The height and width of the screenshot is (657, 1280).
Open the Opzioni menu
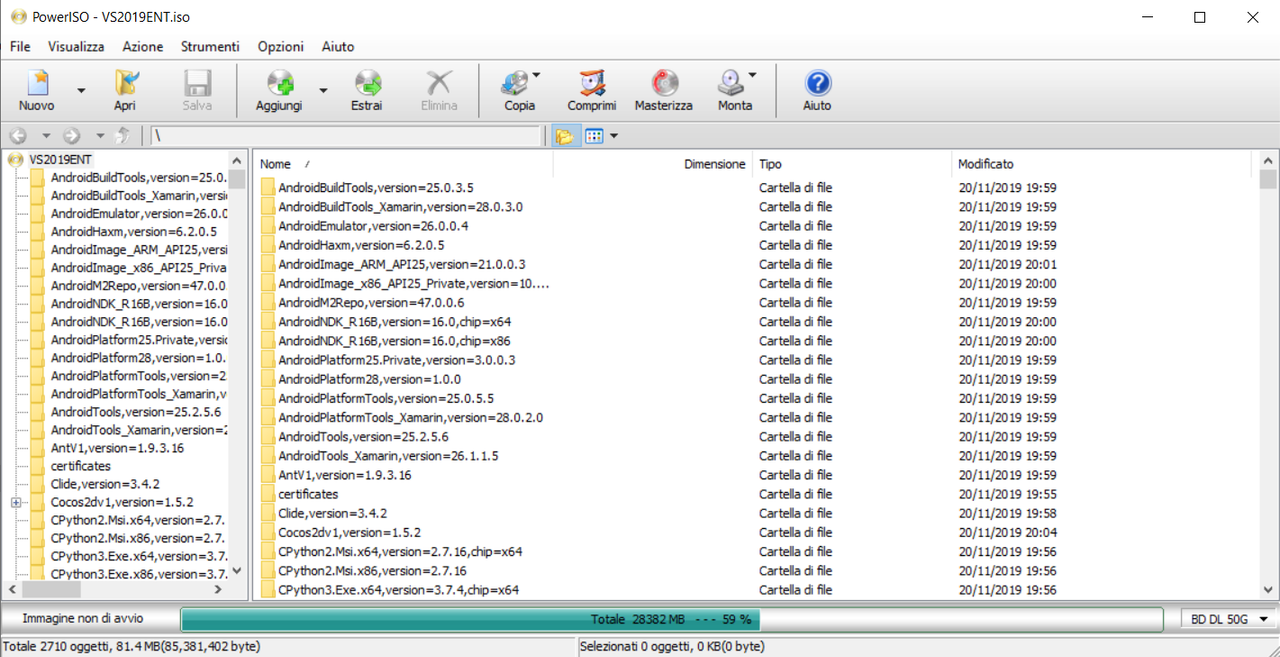click(x=281, y=46)
